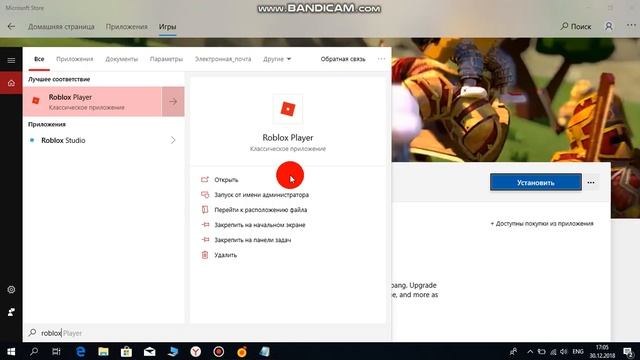Show hidden system tray icons

[530, 352]
